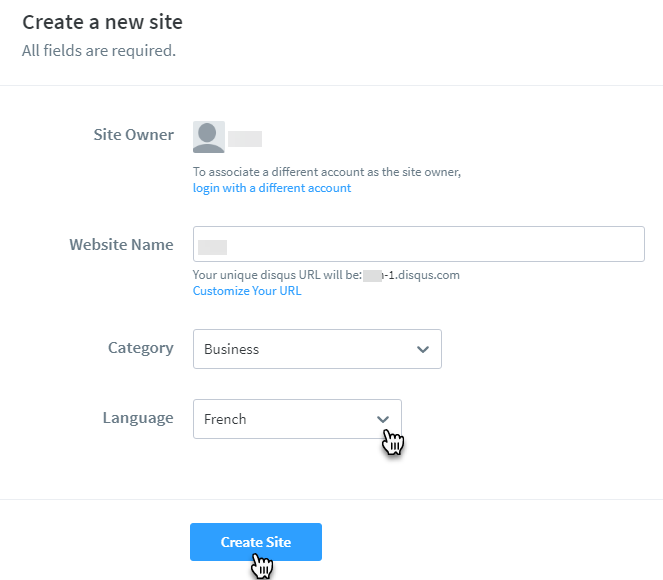663x580 pixels.
Task: Click the Language field label
Action: point(138,418)
